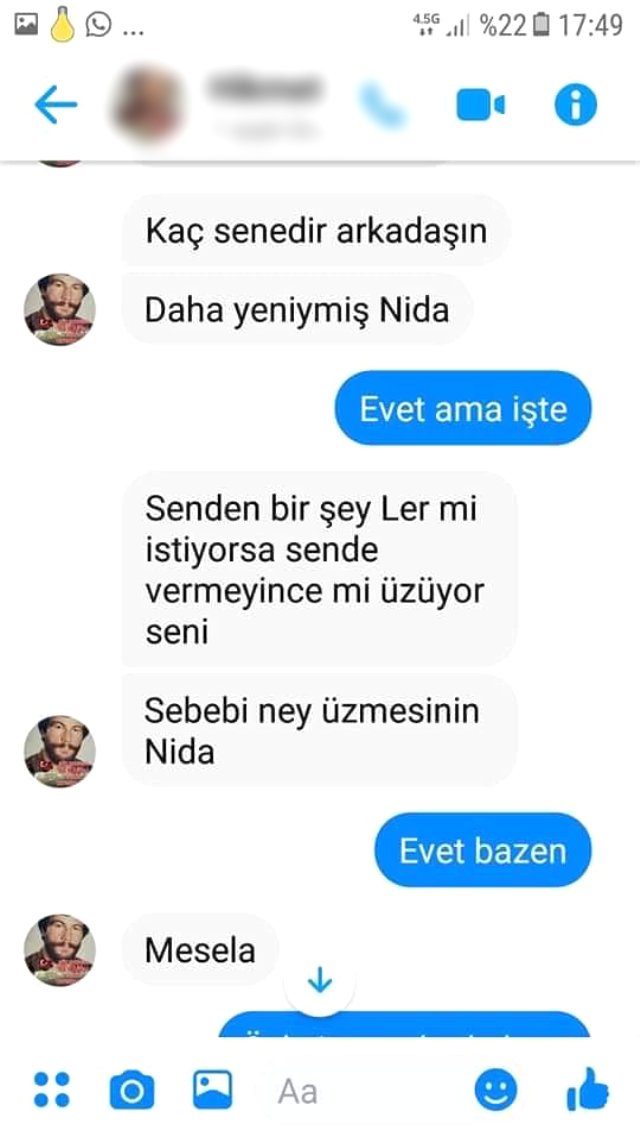
Task: Open the camera from the message bar
Action: pyautogui.click(x=132, y=1090)
